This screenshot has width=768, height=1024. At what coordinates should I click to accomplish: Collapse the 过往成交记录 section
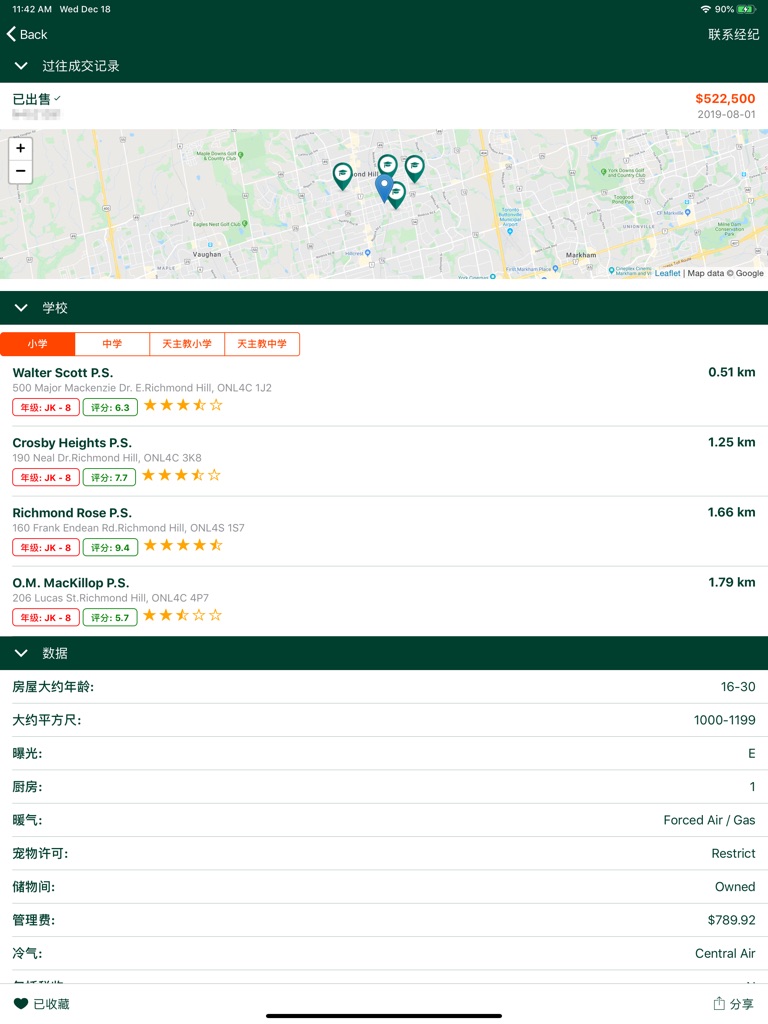click(x=21, y=66)
